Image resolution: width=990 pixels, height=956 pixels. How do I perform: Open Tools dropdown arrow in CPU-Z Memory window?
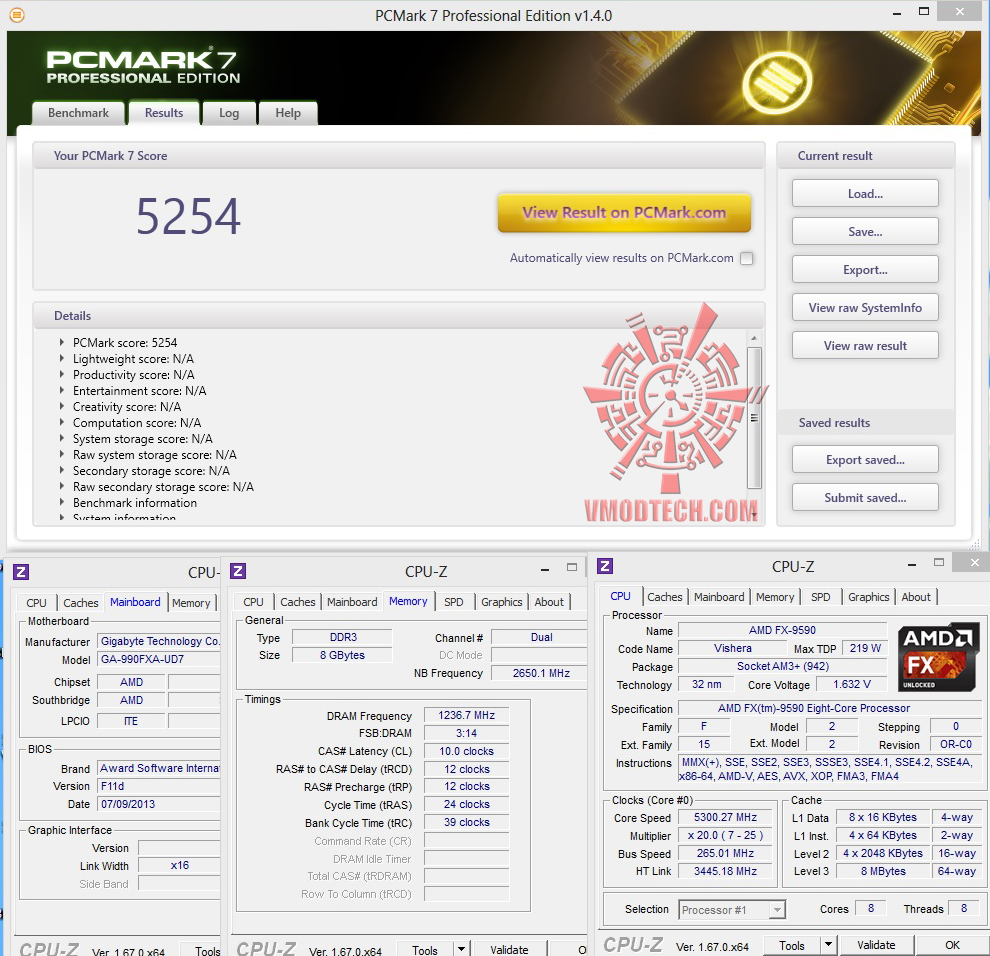tap(462, 949)
